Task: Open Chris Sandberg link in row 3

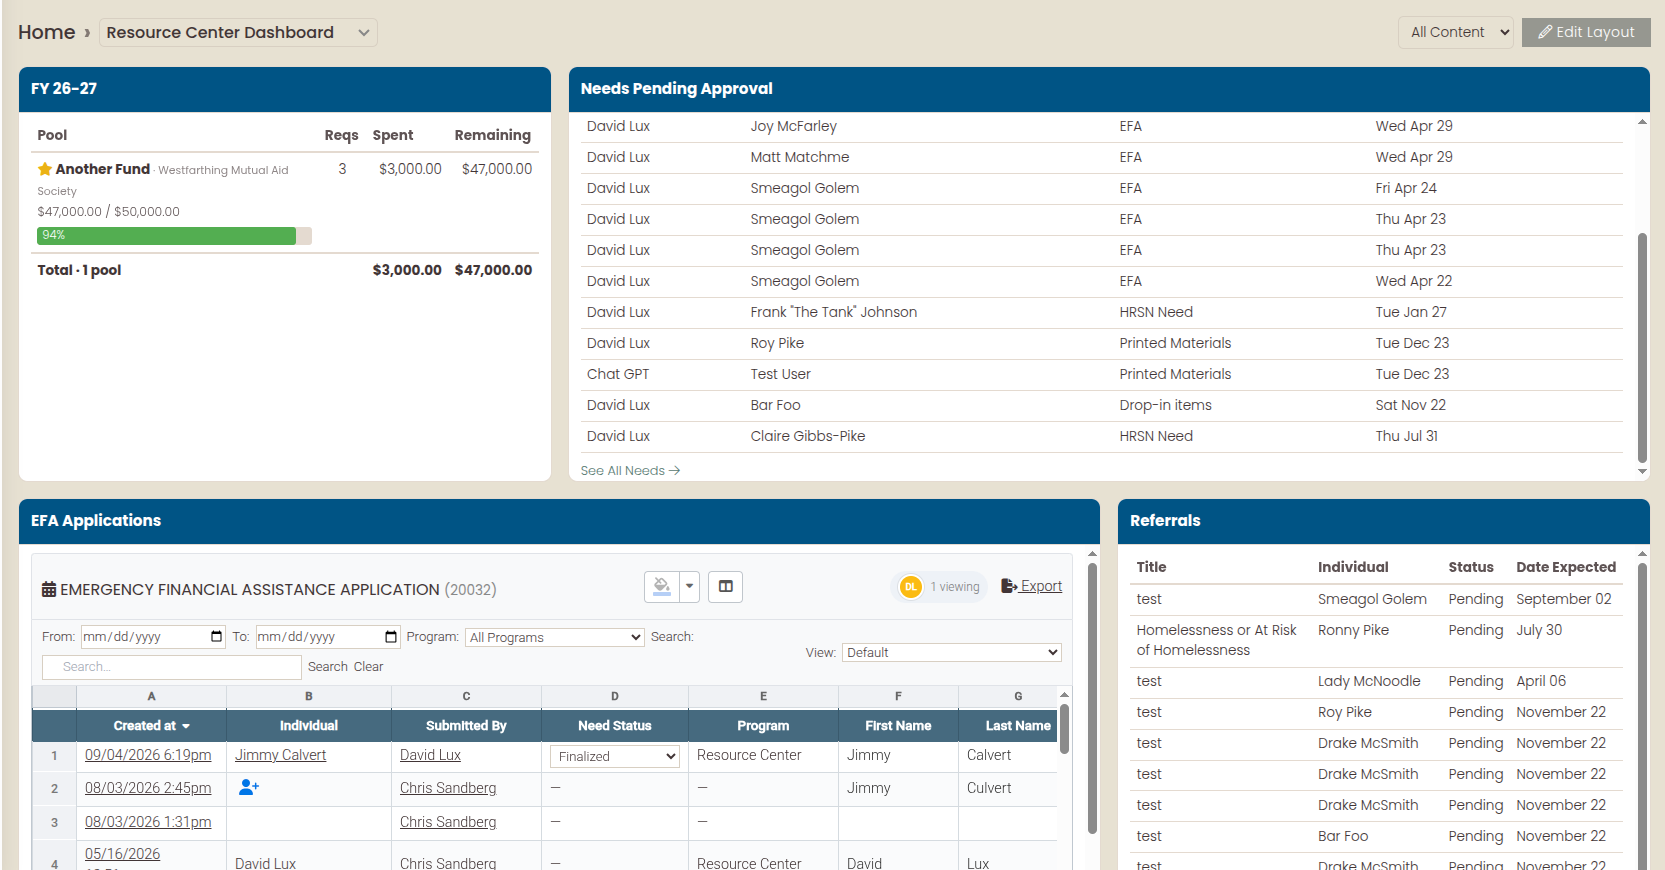Action: (448, 822)
